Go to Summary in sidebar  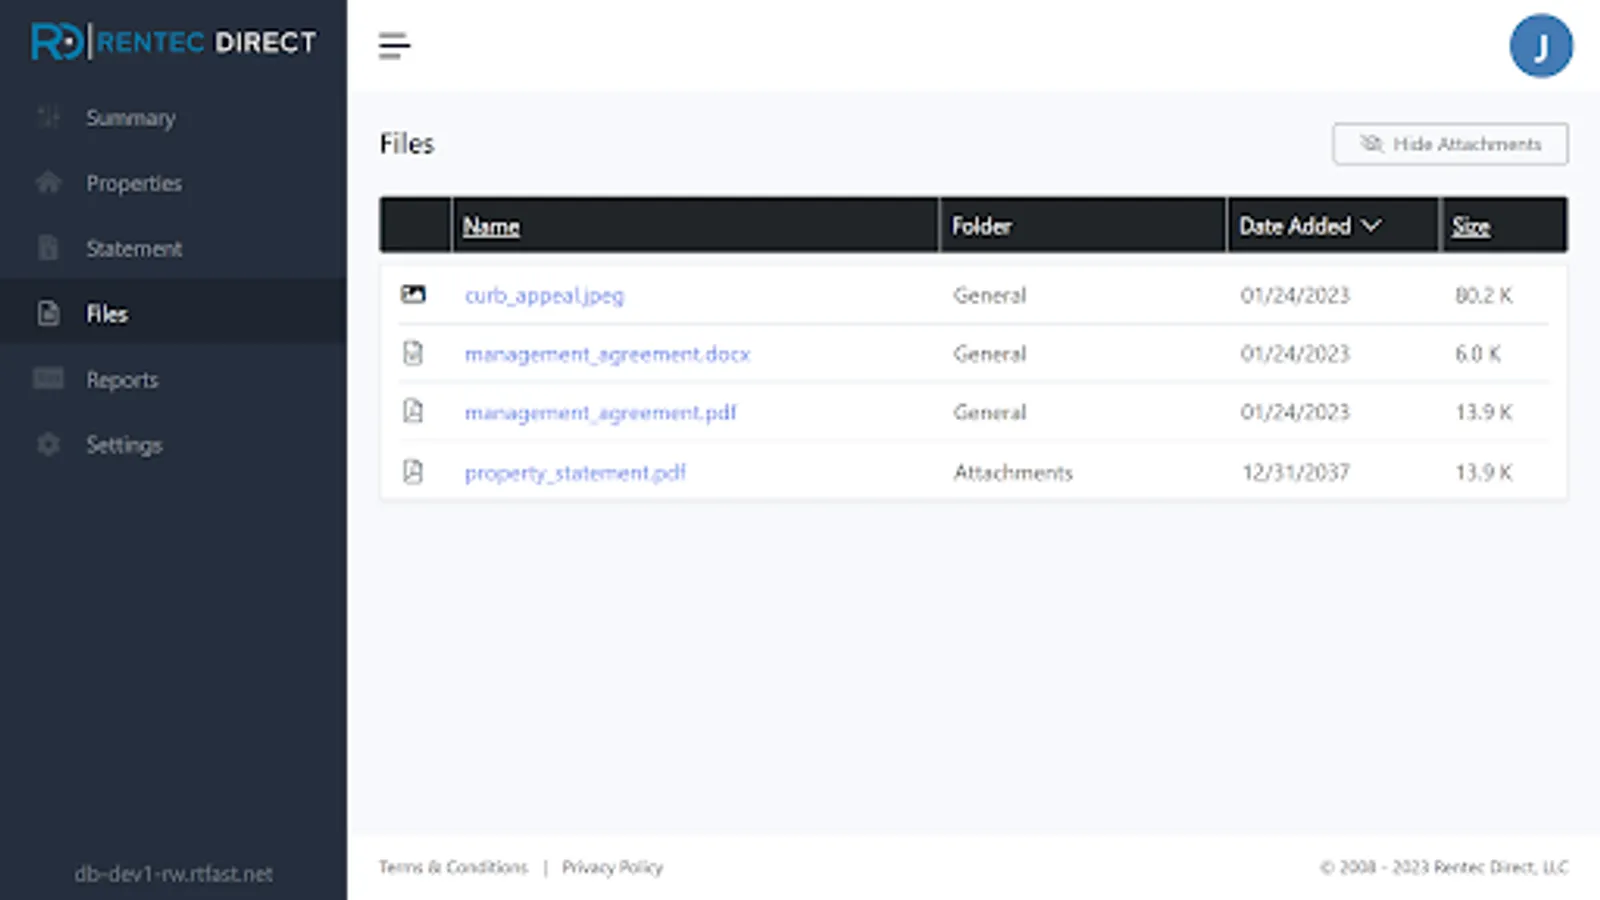pos(130,118)
